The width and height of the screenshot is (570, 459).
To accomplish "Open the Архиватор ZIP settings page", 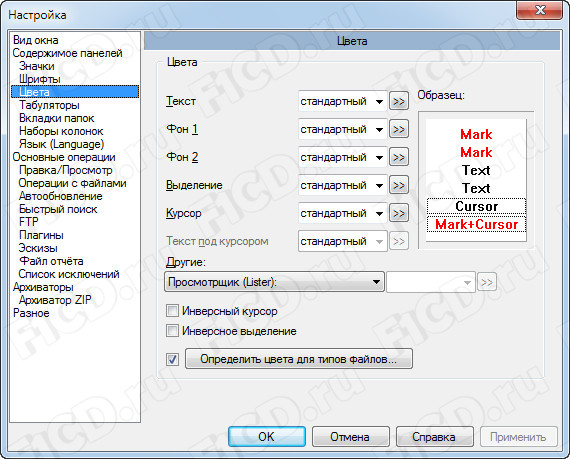I will pos(55,300).
